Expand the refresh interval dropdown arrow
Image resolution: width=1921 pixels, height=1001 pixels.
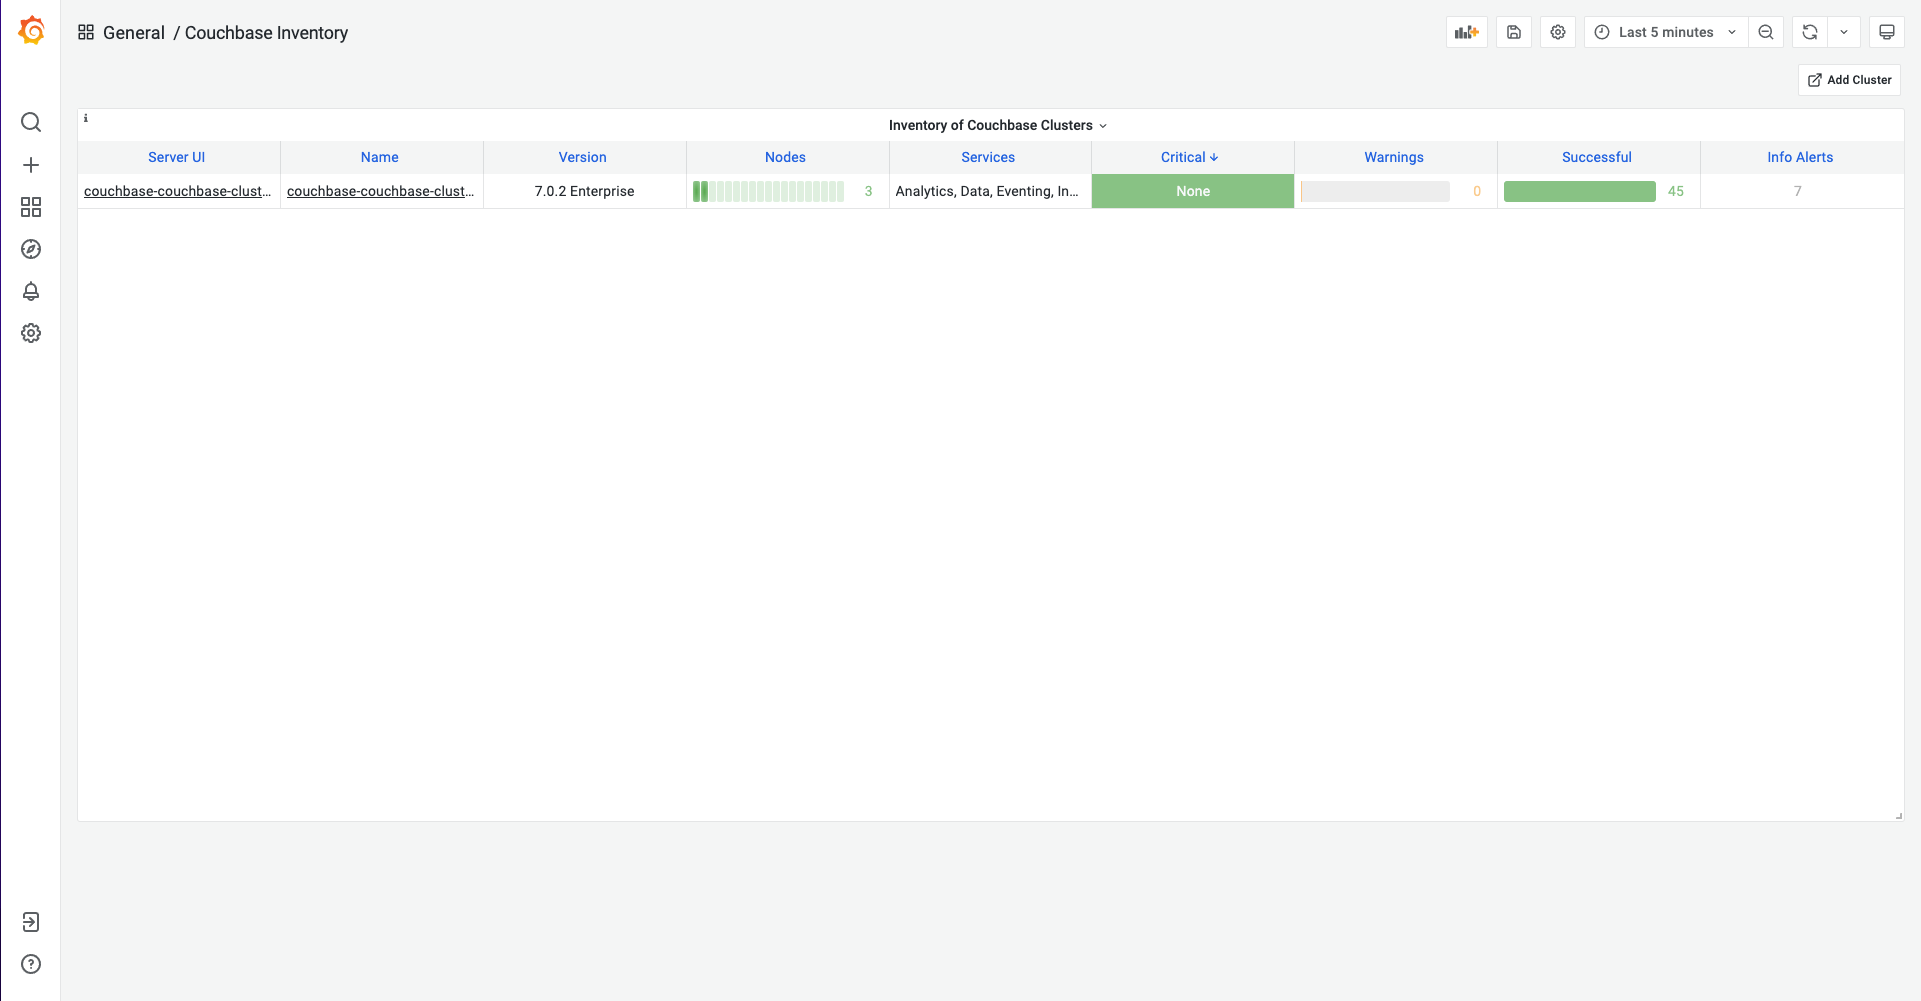[1844, 32]
